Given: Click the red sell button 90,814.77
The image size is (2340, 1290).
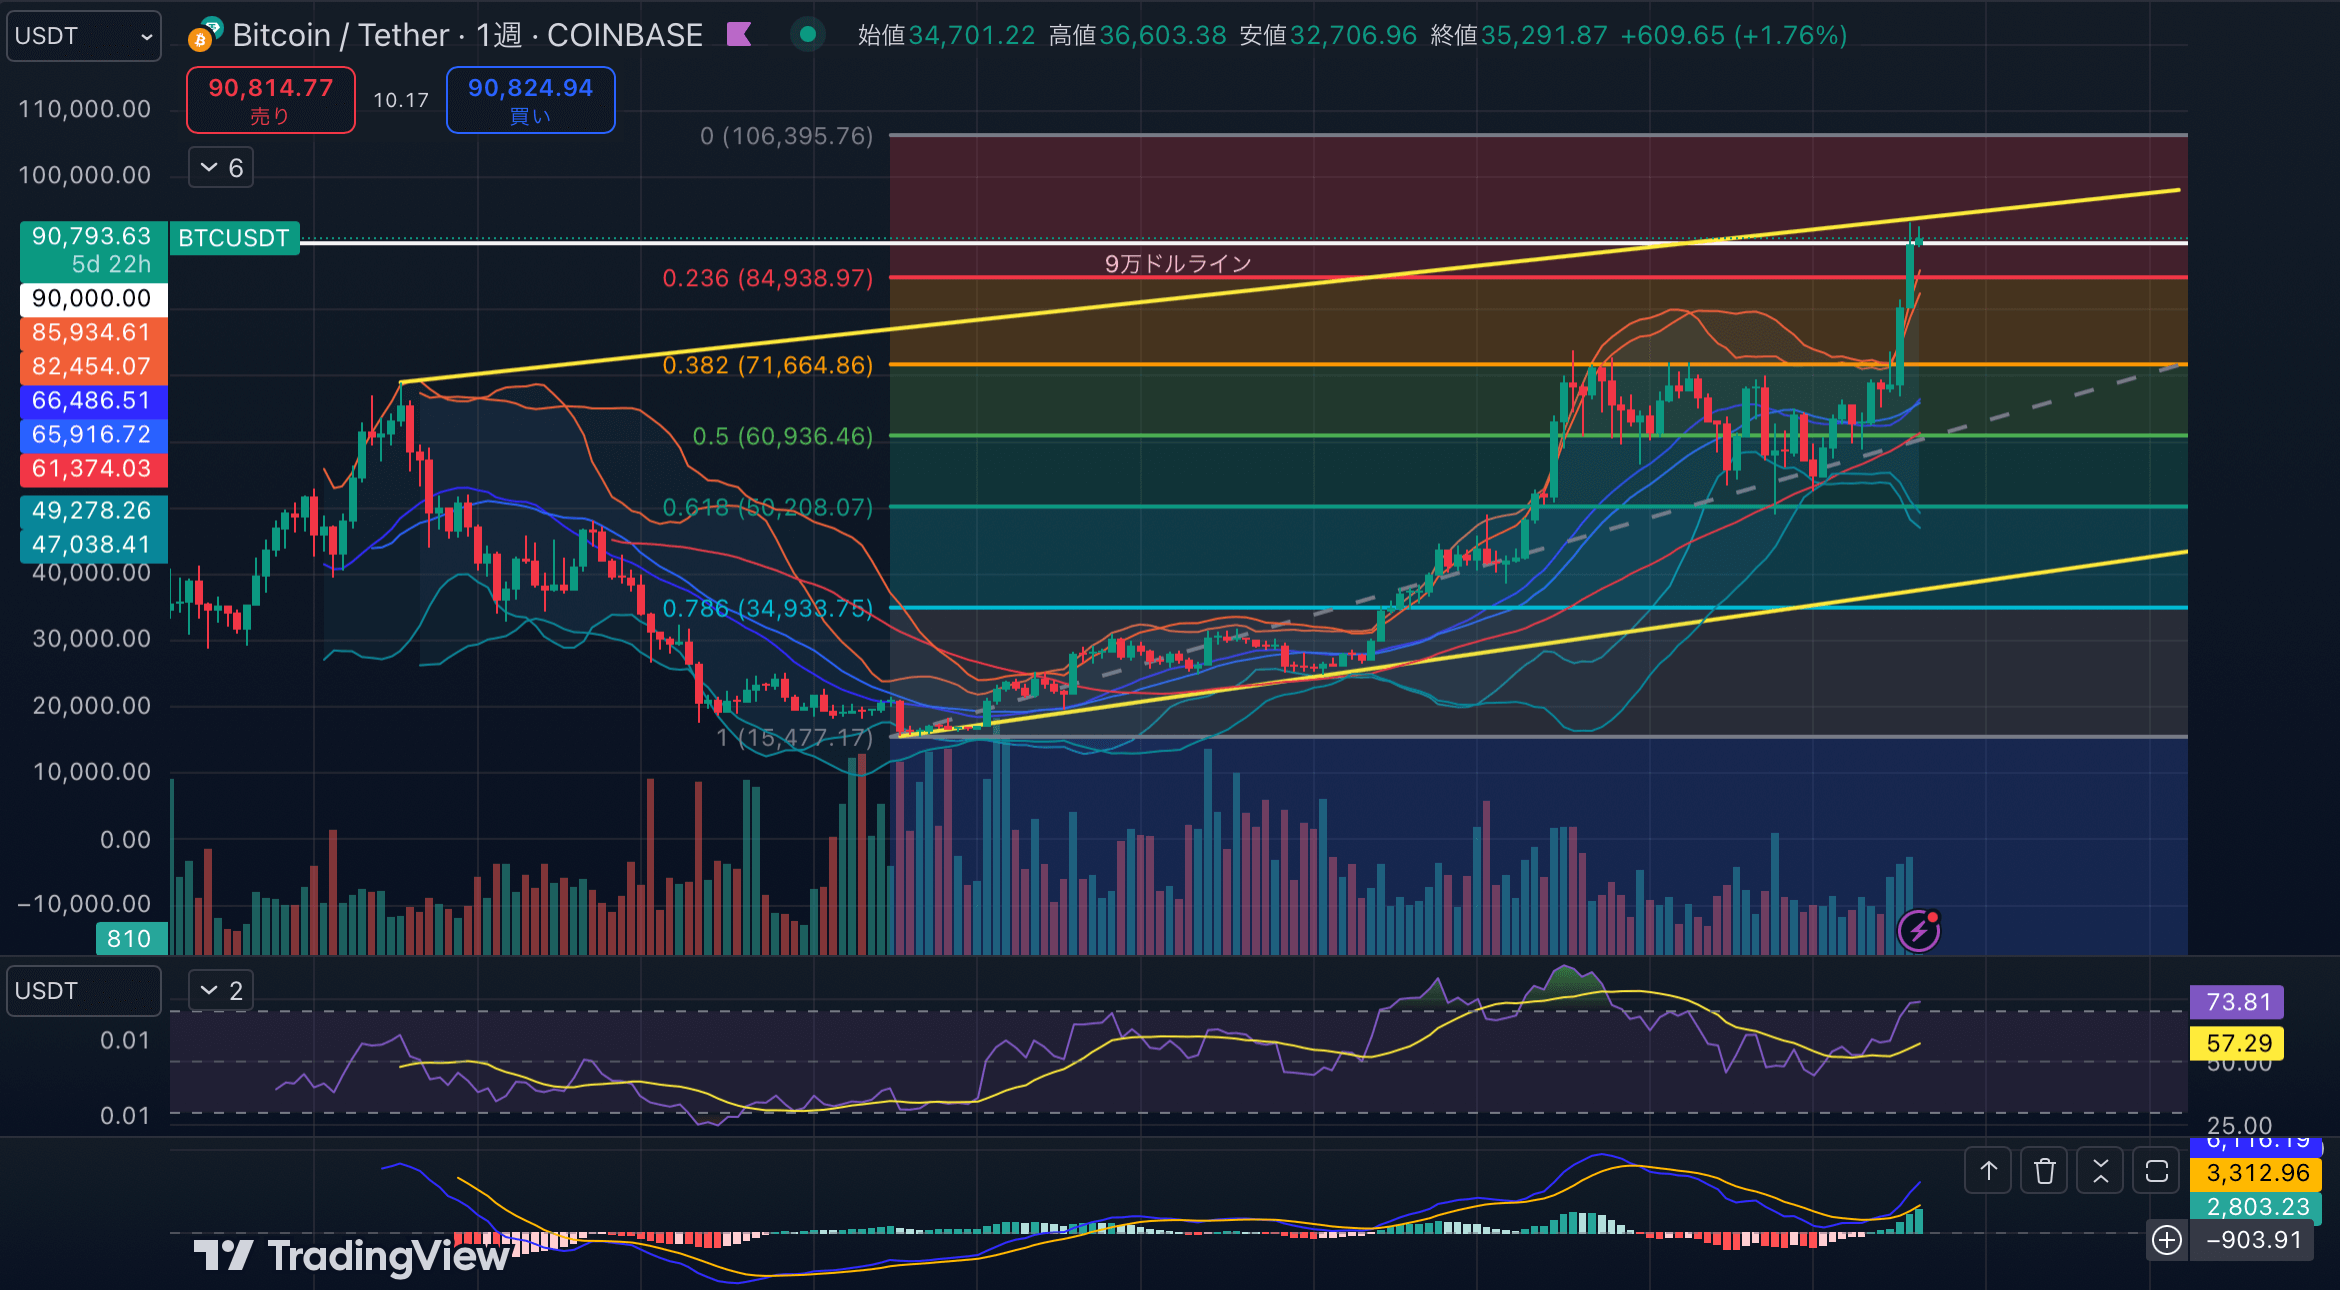Looking at the screenshot, I should [x=271, y=100].
